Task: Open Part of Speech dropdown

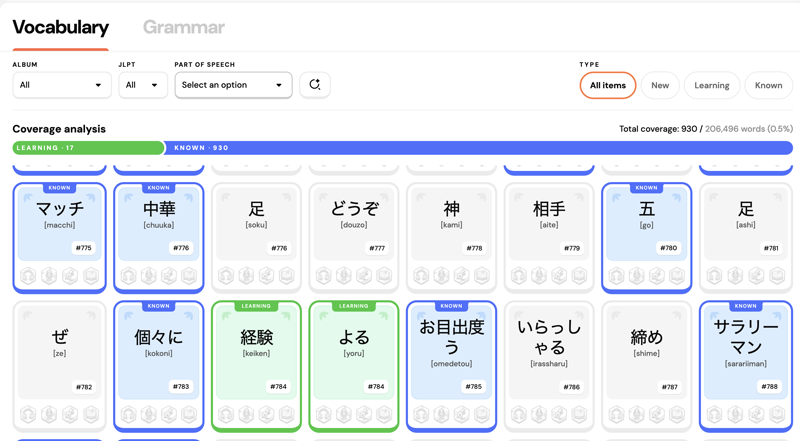Action: tap(233, 85)
